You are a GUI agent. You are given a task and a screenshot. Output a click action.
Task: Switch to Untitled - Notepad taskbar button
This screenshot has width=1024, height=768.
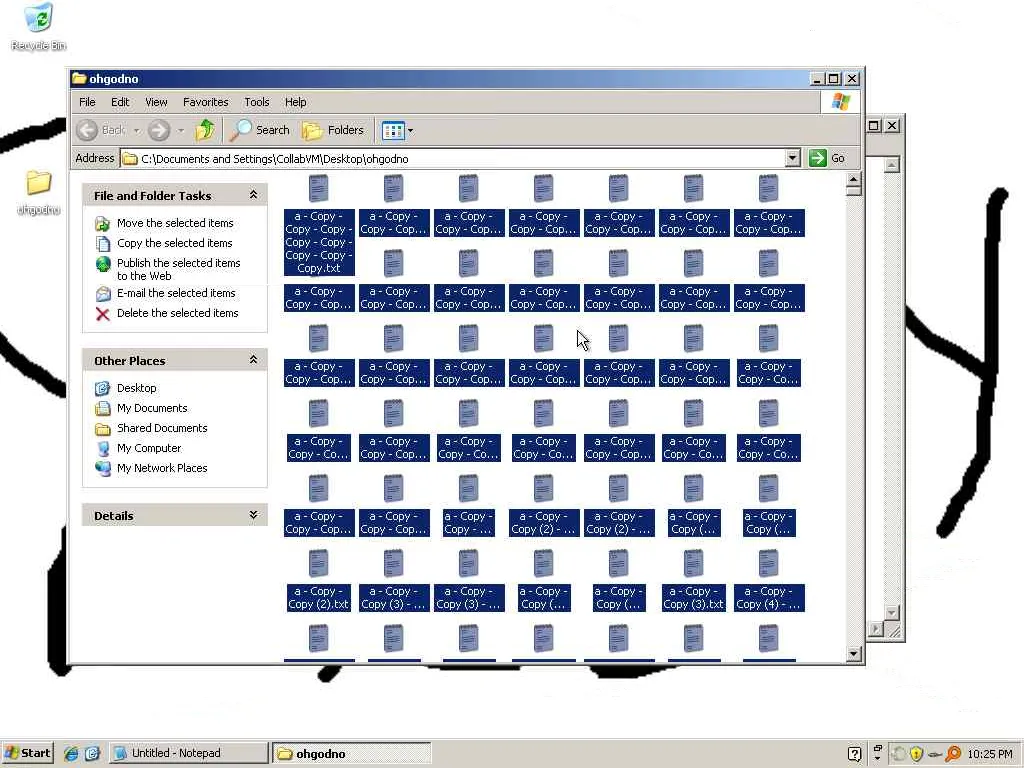[x=188, y=753]
